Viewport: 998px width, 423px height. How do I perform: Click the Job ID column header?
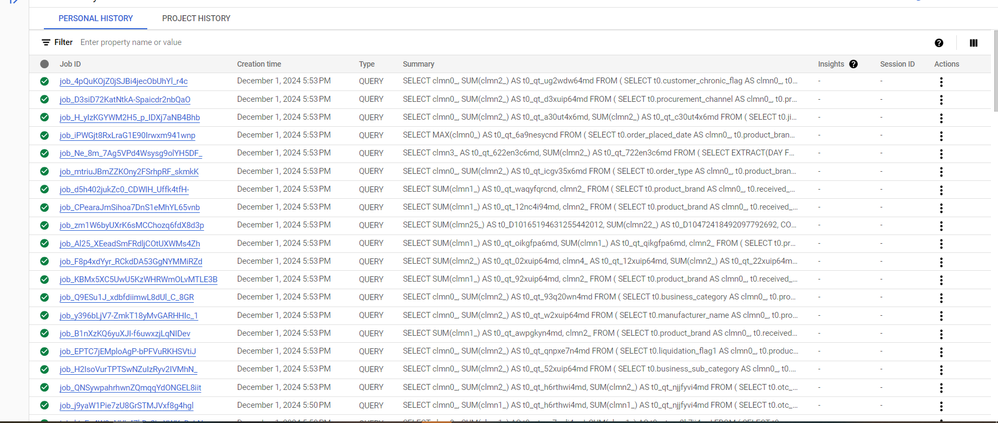[70, 64]
